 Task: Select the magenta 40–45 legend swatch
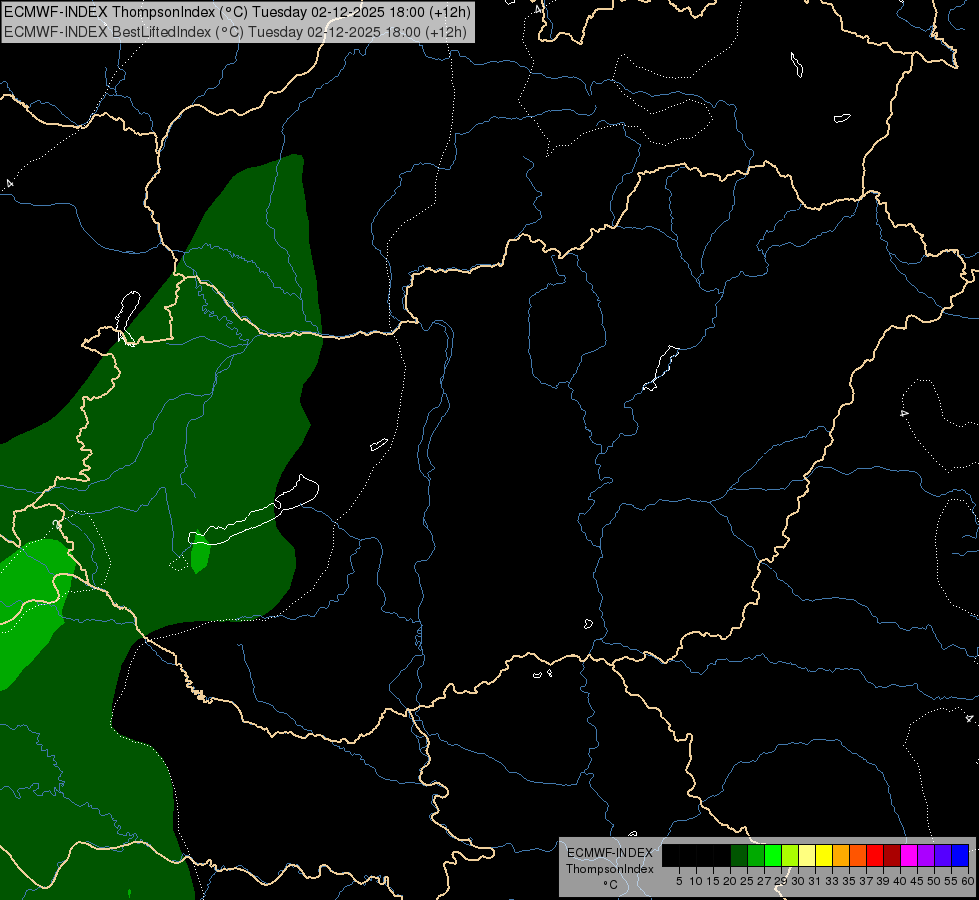coord(909,855)
